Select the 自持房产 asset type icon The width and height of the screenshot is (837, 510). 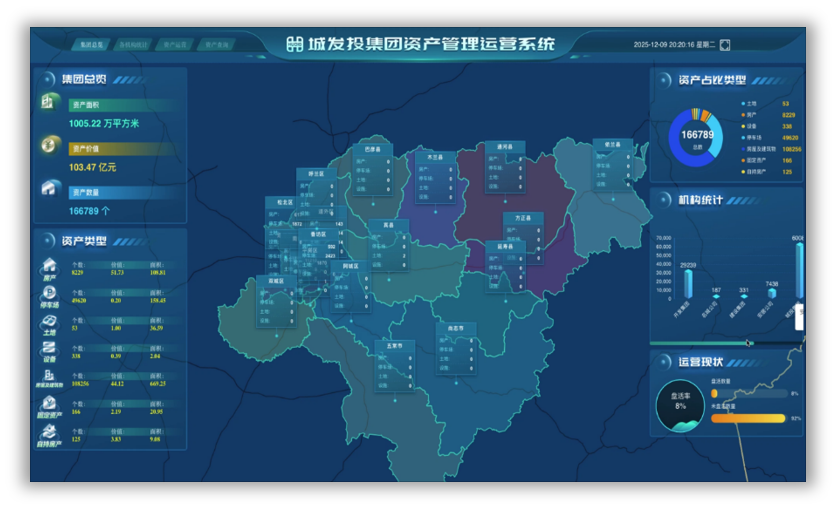(x=49, y=433)
